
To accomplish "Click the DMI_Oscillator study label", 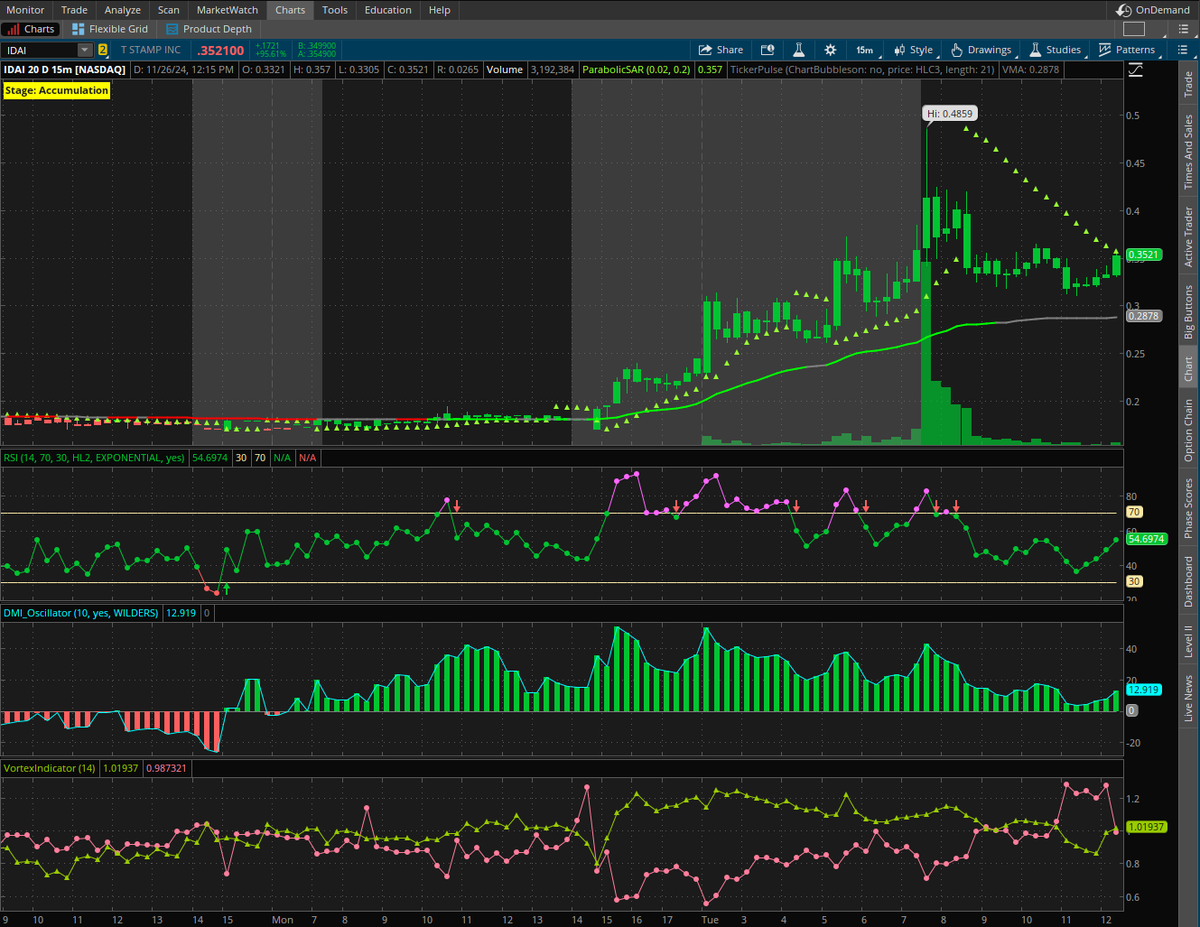I will [82, 612].
